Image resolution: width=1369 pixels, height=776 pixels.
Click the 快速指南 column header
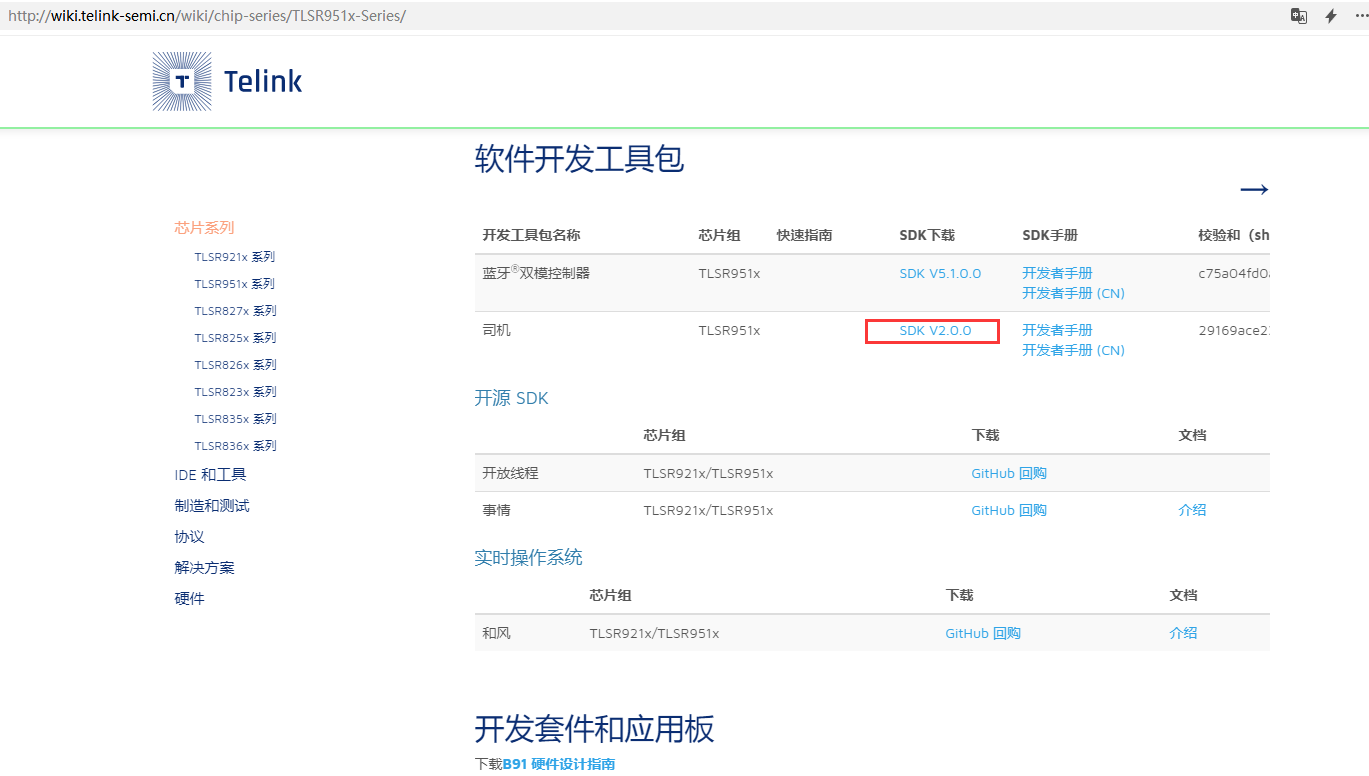tap(805, 235)
